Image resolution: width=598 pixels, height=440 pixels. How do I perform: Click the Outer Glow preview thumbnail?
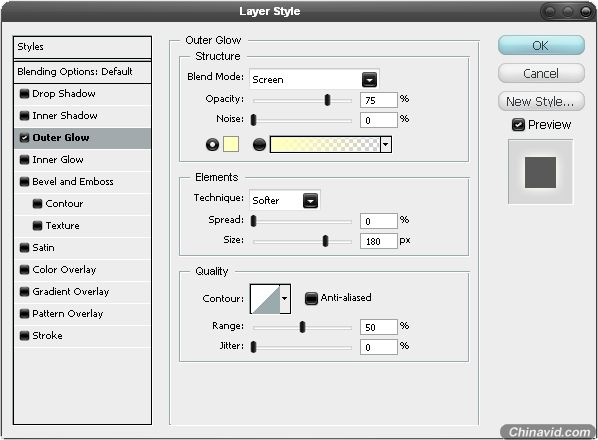point(540,172)
